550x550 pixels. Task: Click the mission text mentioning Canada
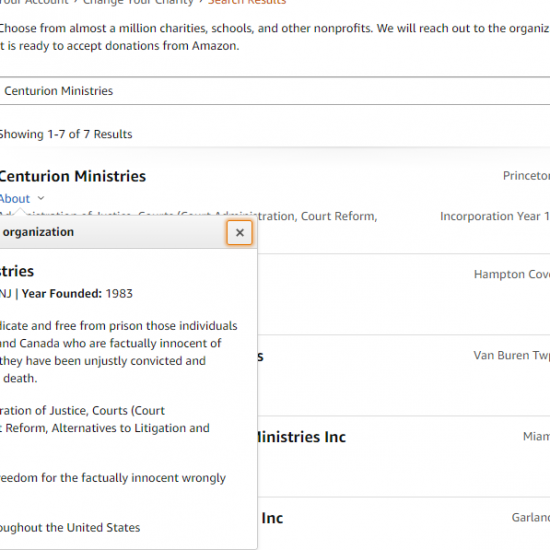point(110,343)
